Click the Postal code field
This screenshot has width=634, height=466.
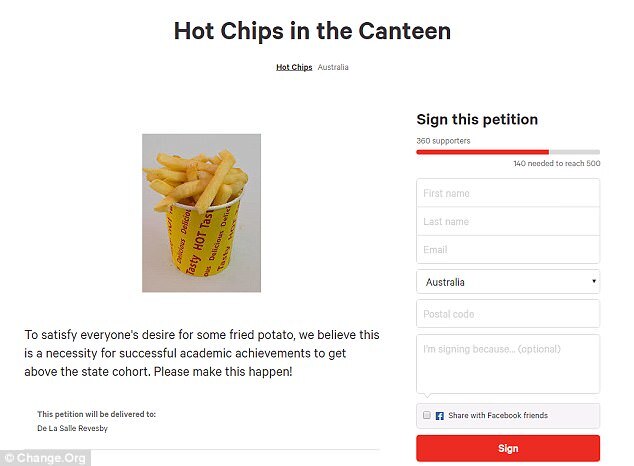coord(507,314)
